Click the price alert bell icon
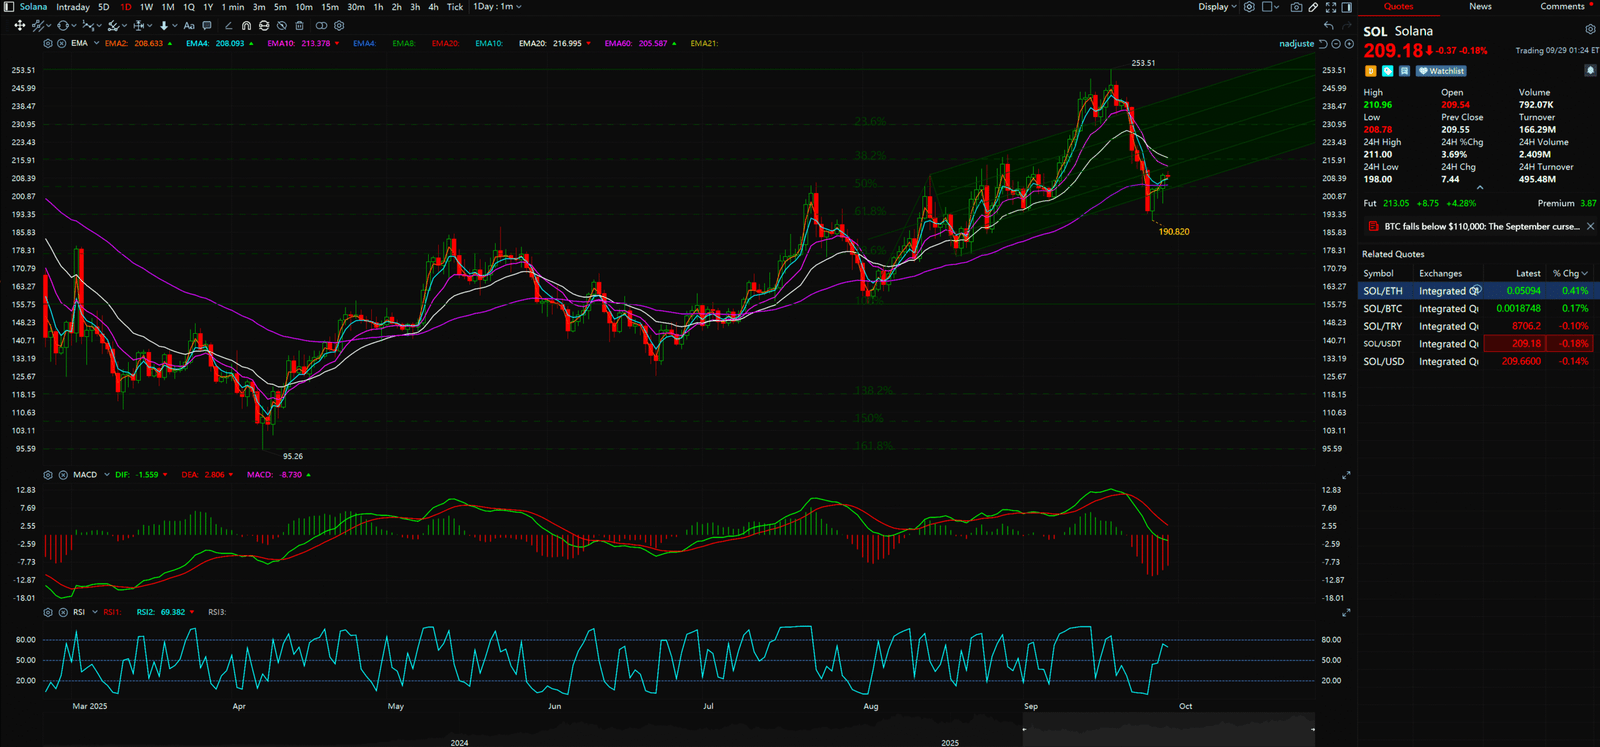 point(1590,71)
